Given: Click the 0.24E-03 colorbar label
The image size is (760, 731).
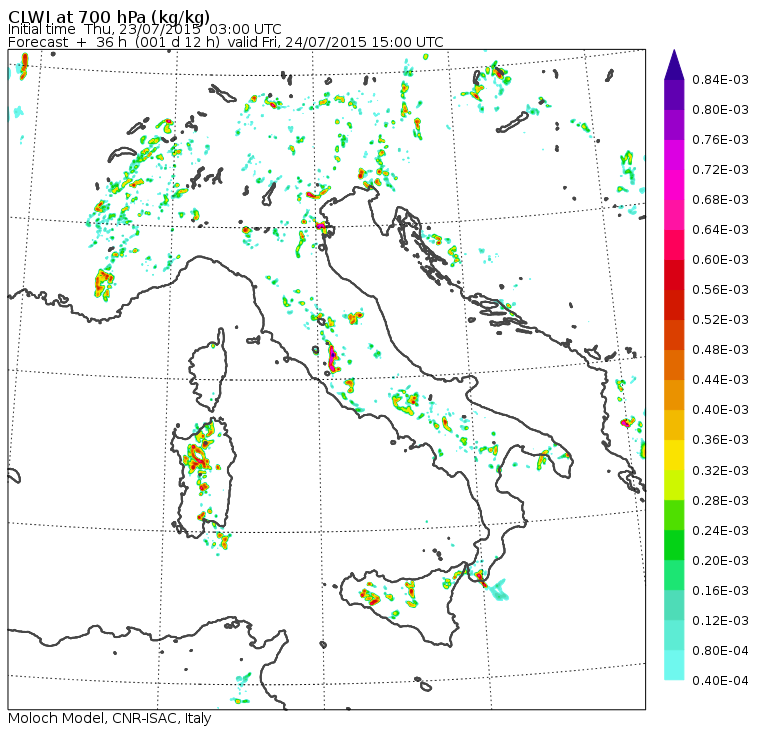Looking at the screenshot, I should point(720,531).
